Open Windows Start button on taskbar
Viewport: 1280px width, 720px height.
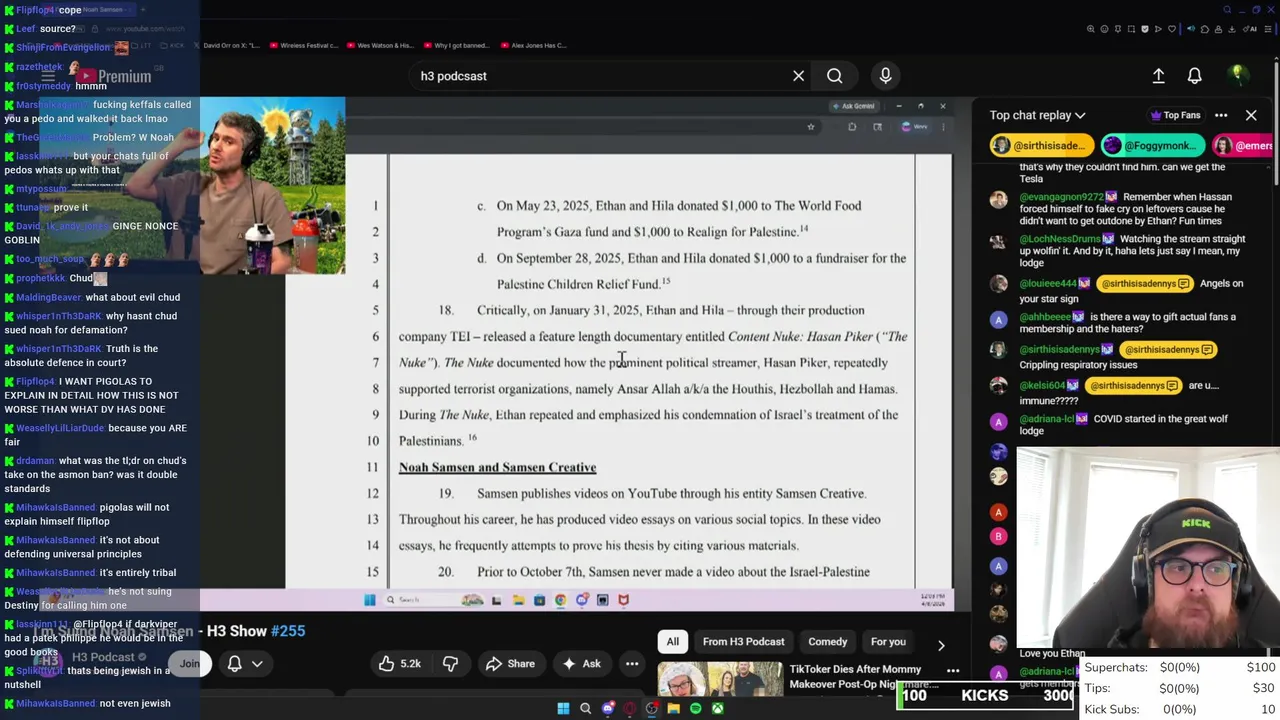click(x=563, y=709)
